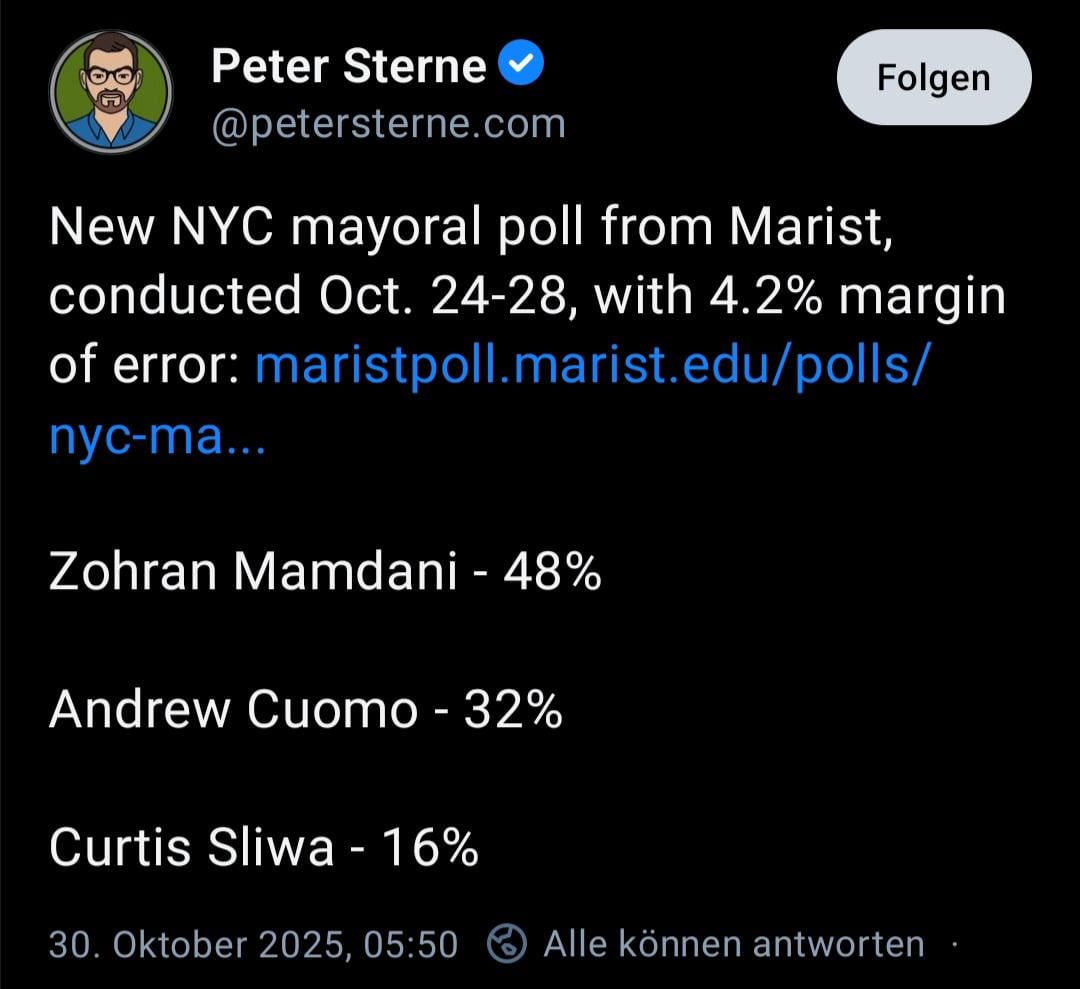
Task: Click the dot separator after reply setting
Action: [x=955, y=944]
